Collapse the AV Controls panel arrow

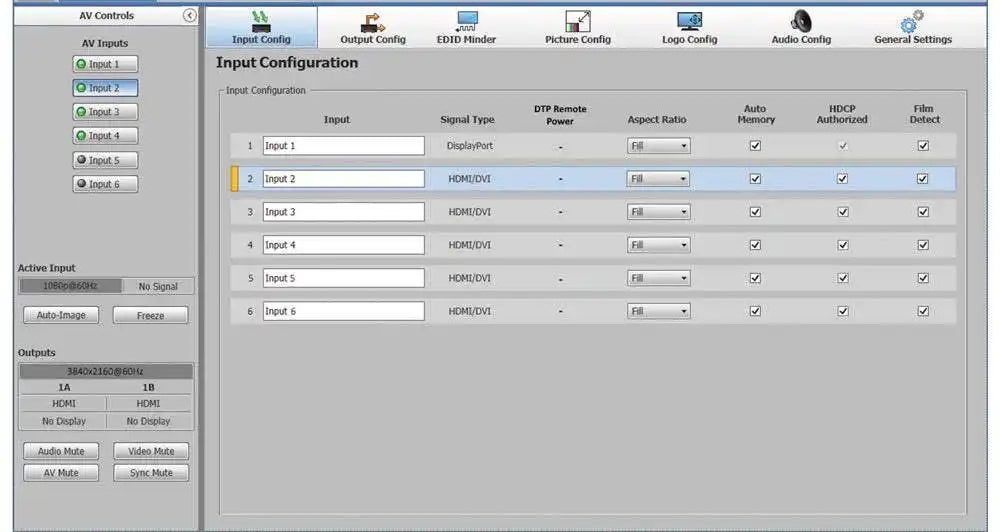point(190,16)
